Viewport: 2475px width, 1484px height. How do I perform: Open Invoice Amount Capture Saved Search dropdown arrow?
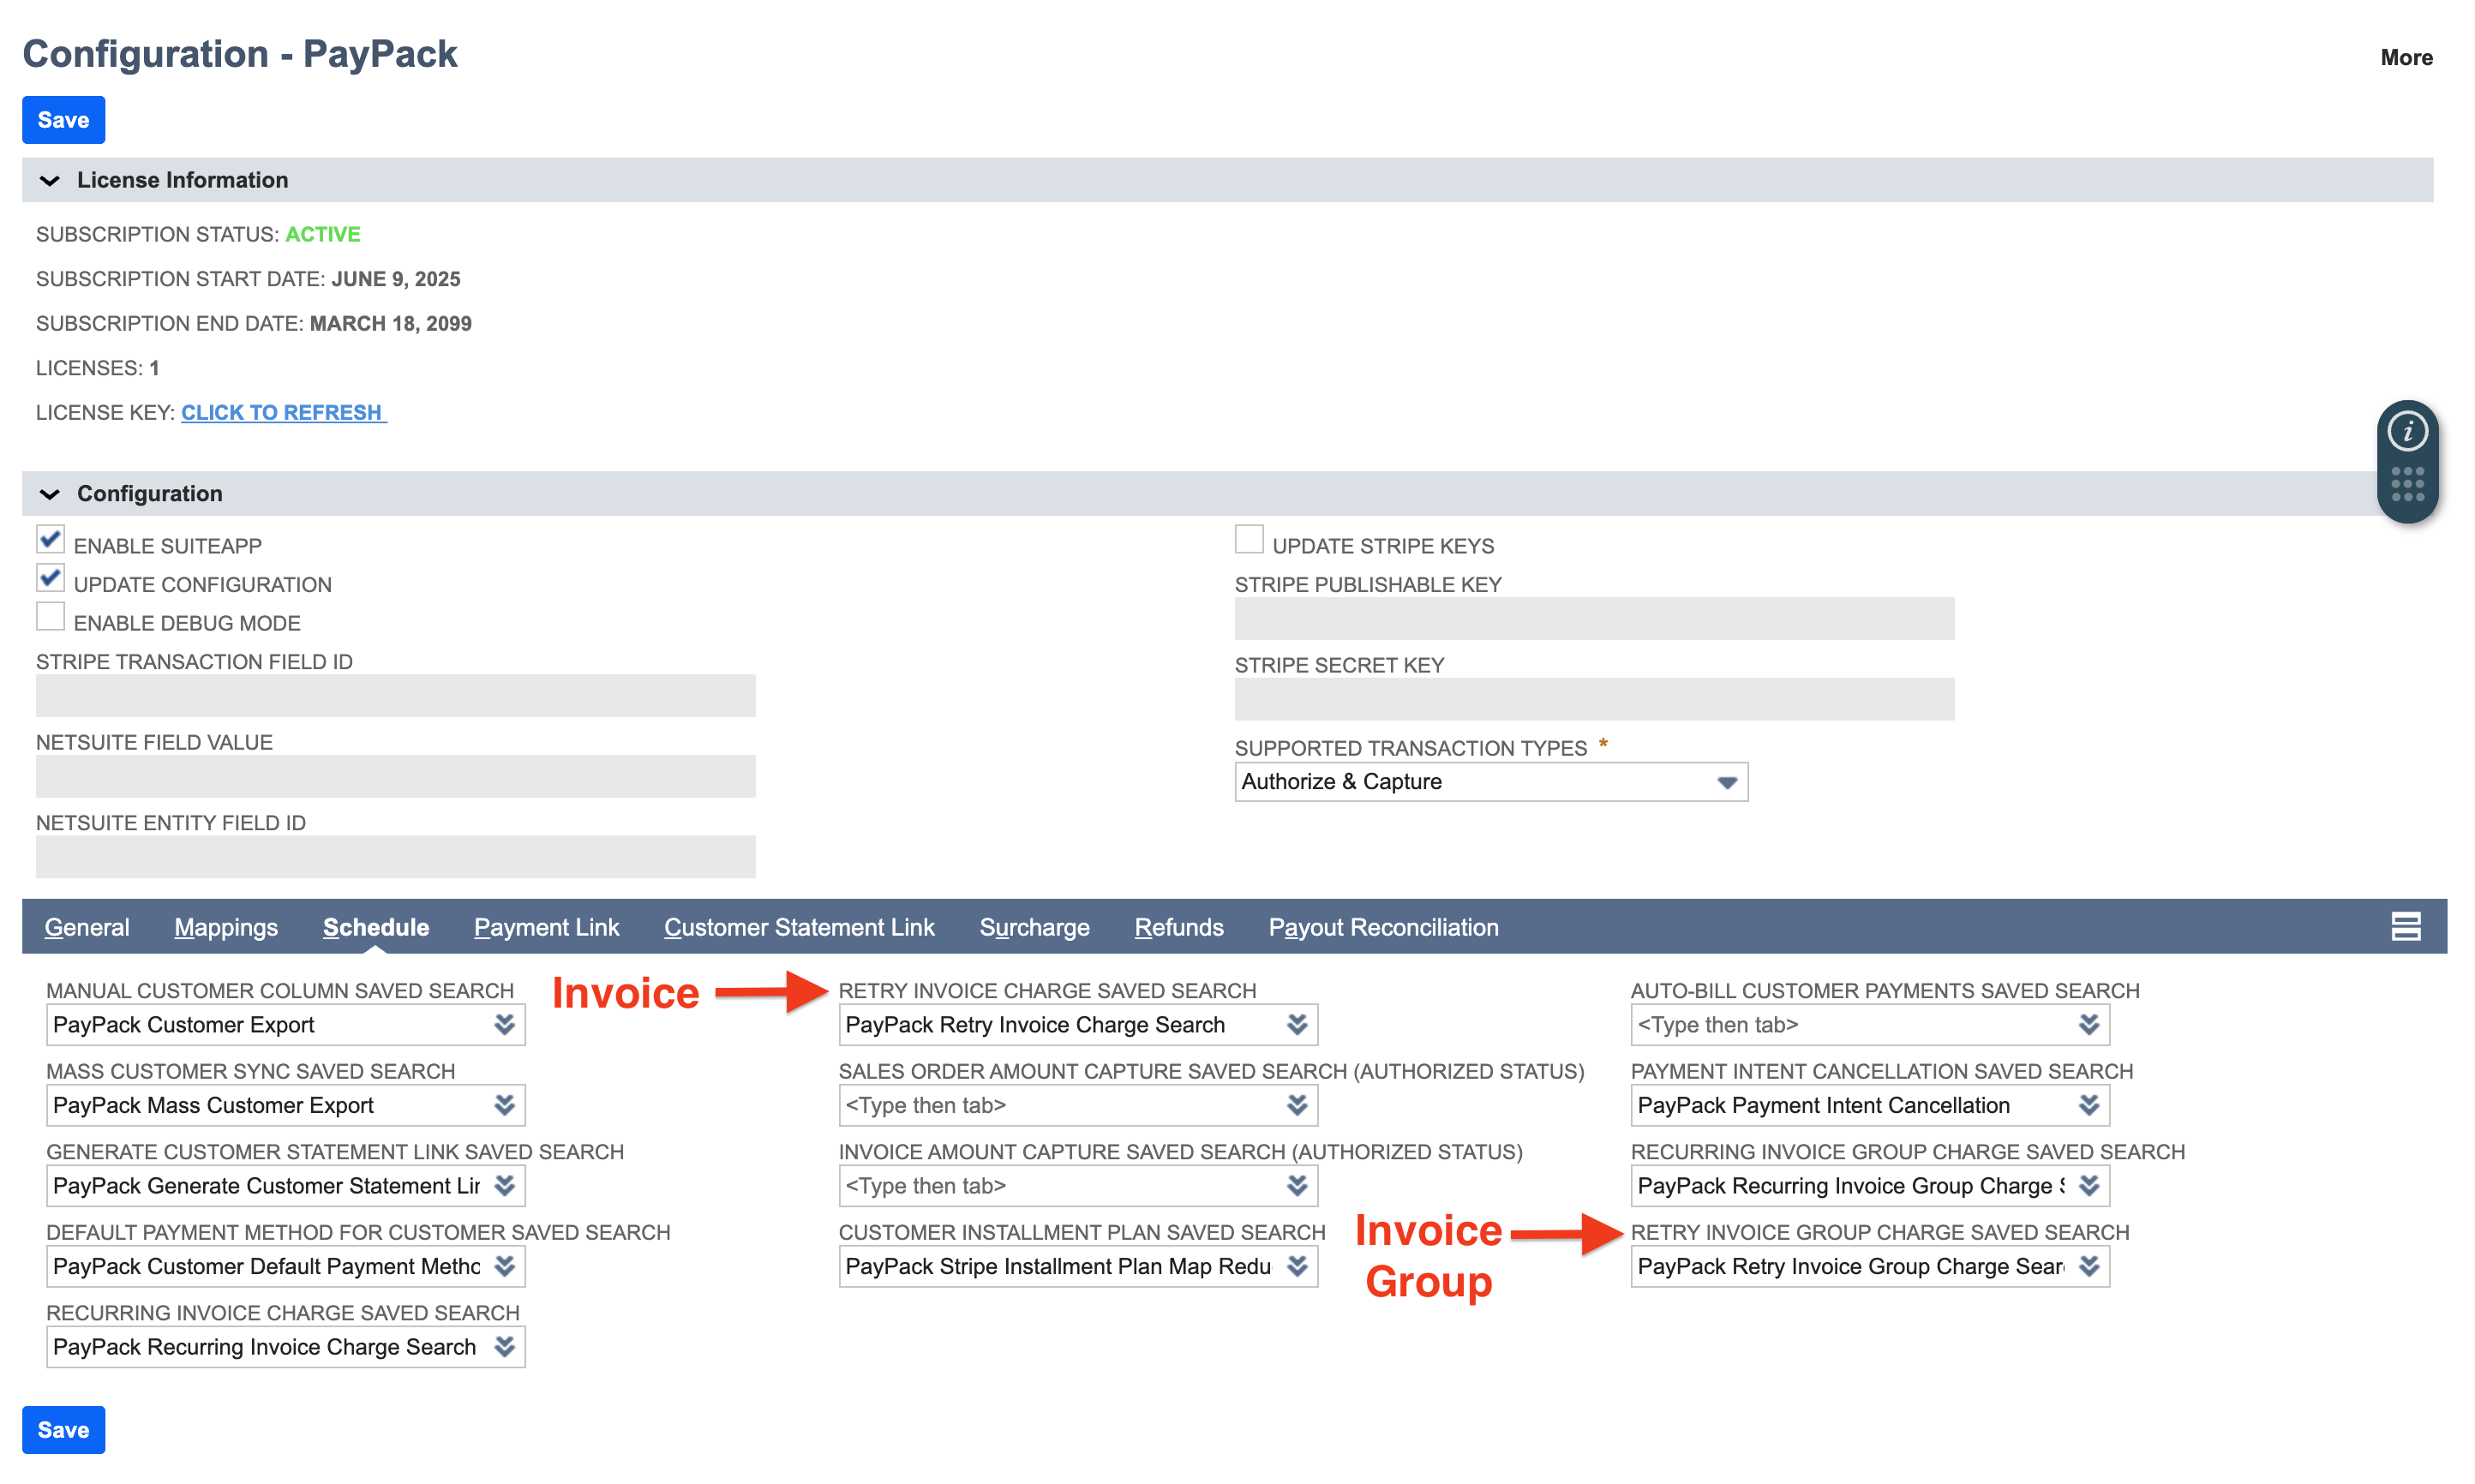1297,1185
